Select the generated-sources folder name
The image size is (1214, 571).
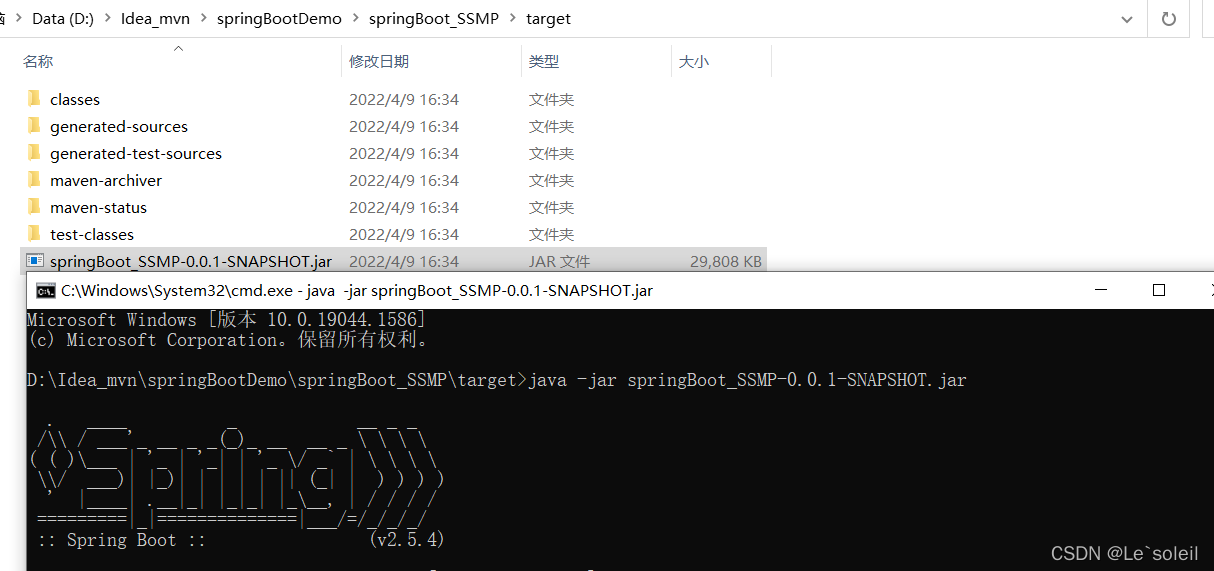119,126
